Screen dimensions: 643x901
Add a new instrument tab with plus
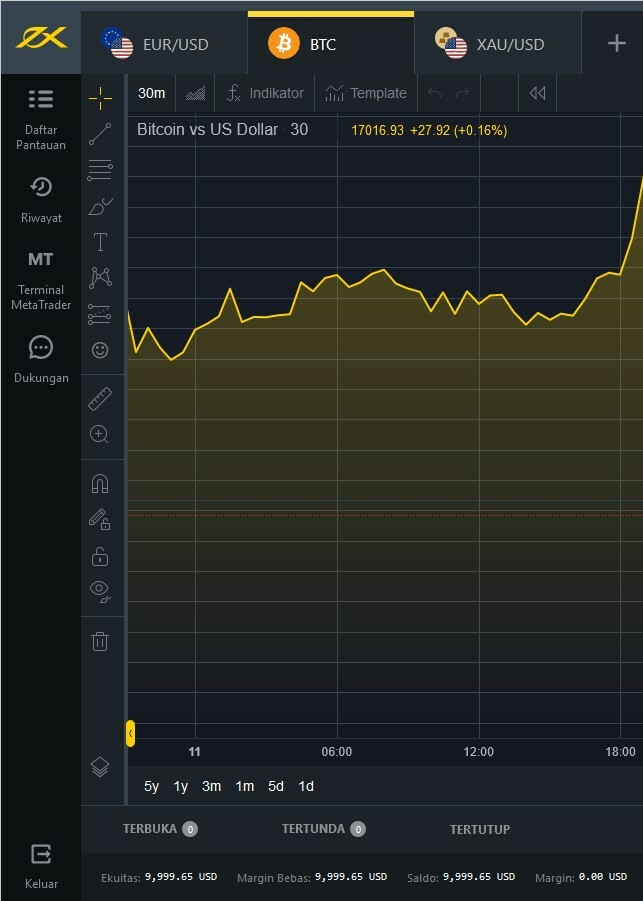point(617,44)
